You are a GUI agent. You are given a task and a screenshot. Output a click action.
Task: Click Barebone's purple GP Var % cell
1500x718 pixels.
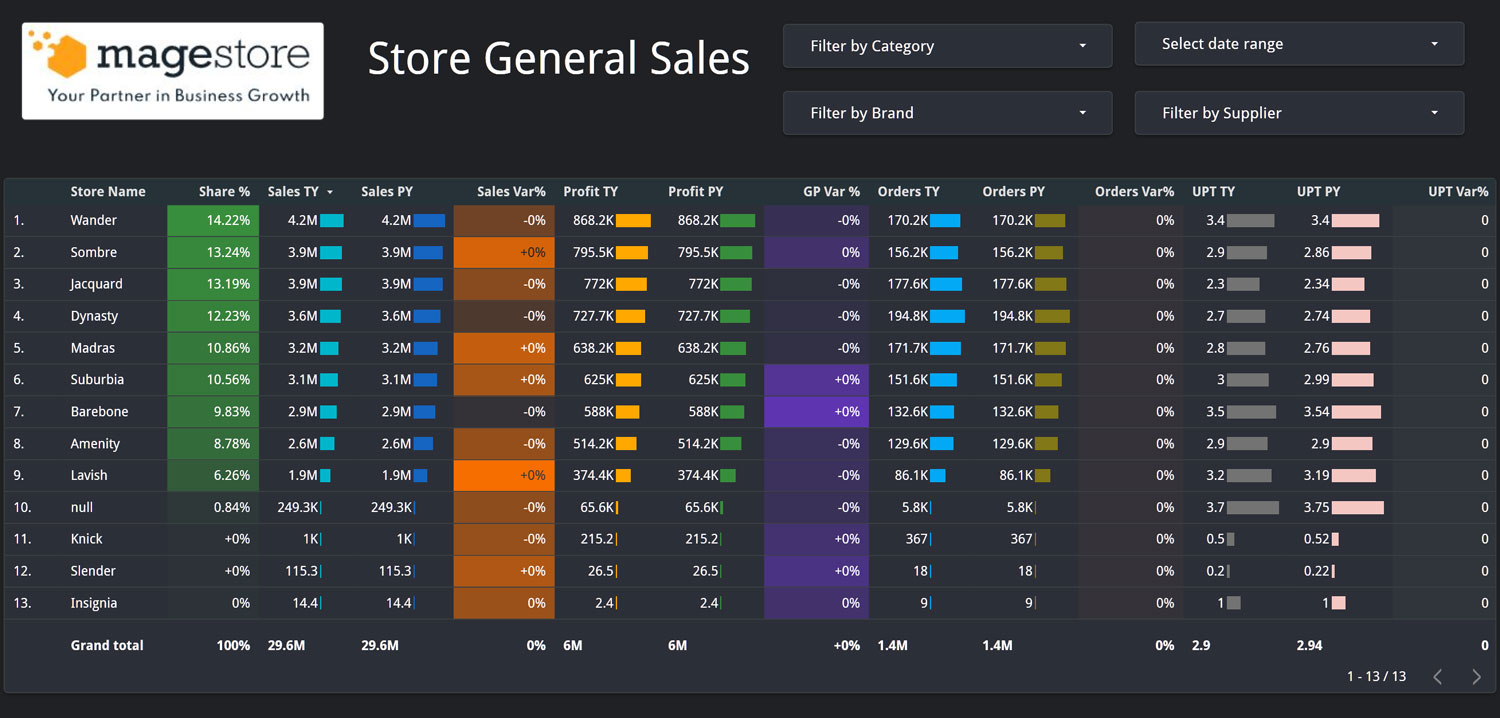click(817, 412)
